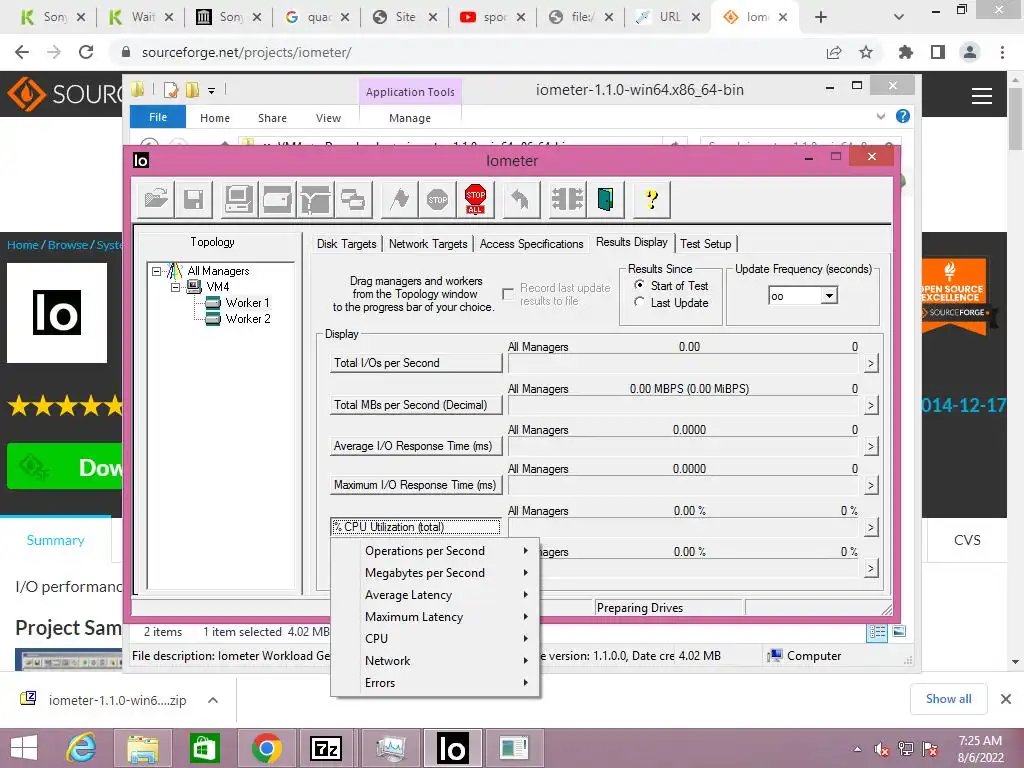Image resolution: width=1024 pixels, height=768 pixels.
Task: Open Network submenu in popup
Action: point(435,661)
